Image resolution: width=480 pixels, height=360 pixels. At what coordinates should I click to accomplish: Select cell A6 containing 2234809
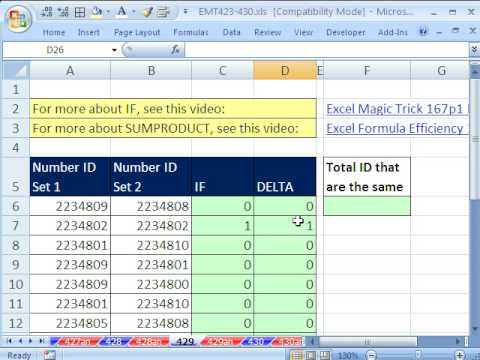[70, 206]
